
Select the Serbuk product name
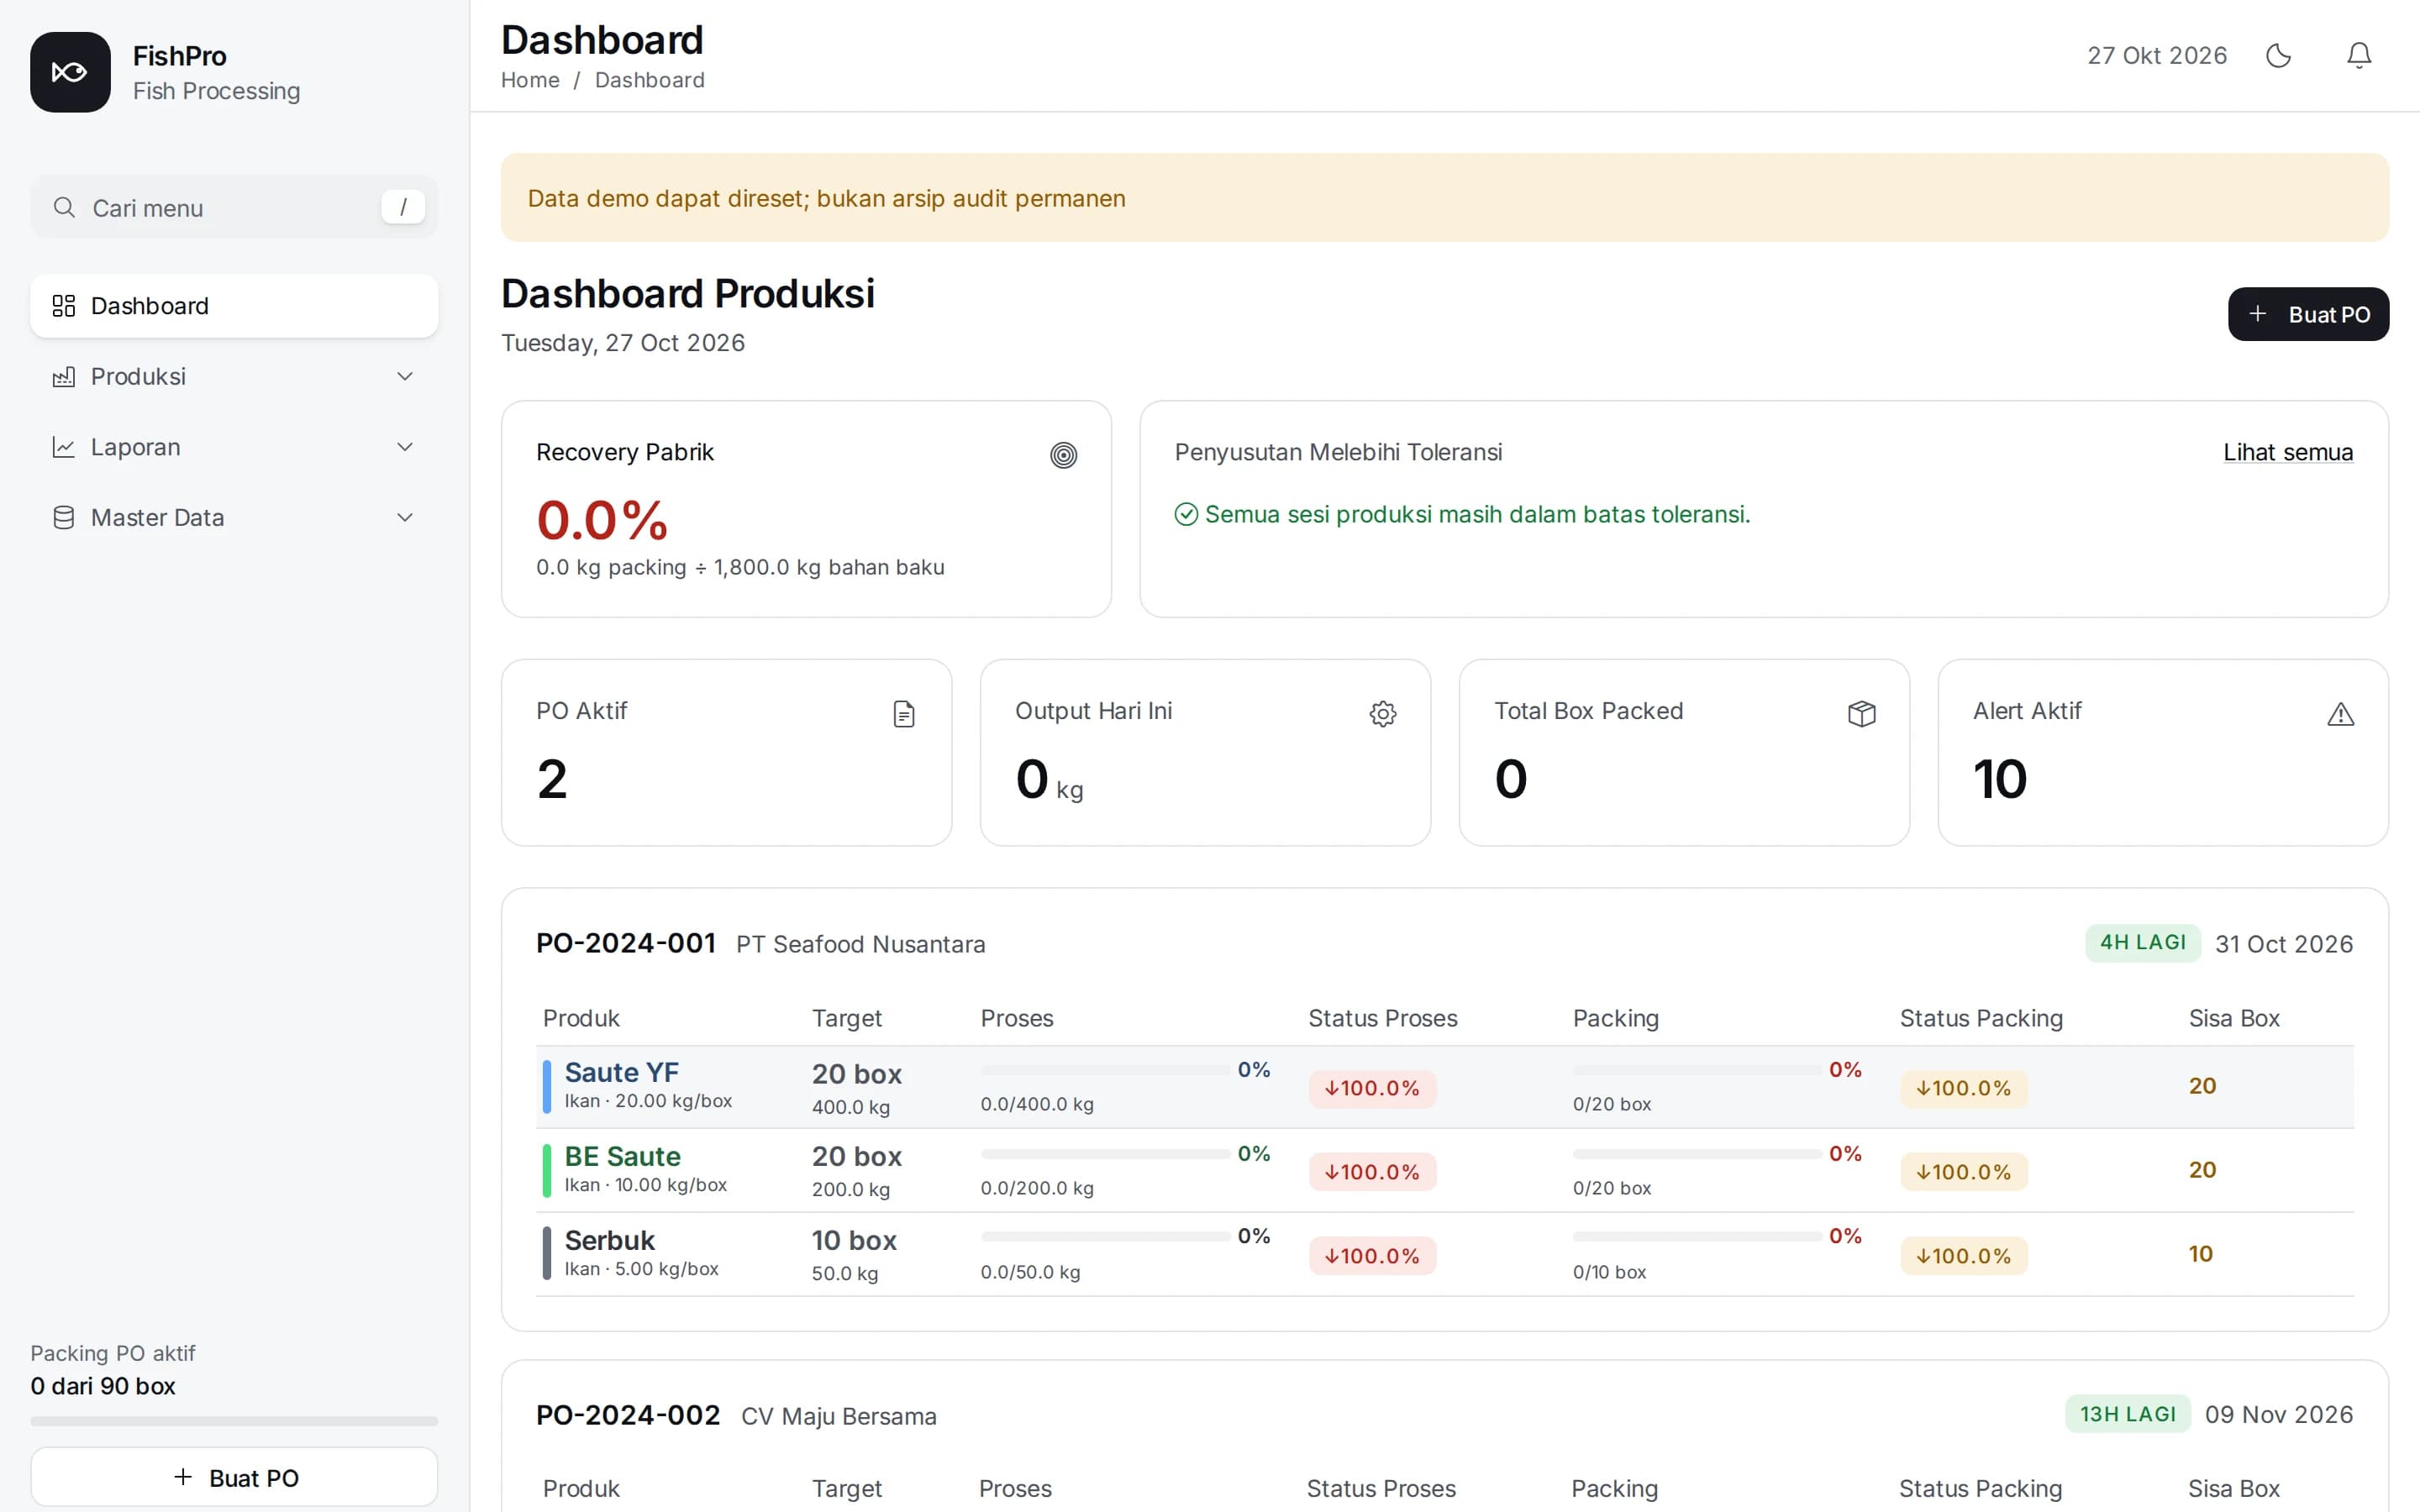point(609,1240)
